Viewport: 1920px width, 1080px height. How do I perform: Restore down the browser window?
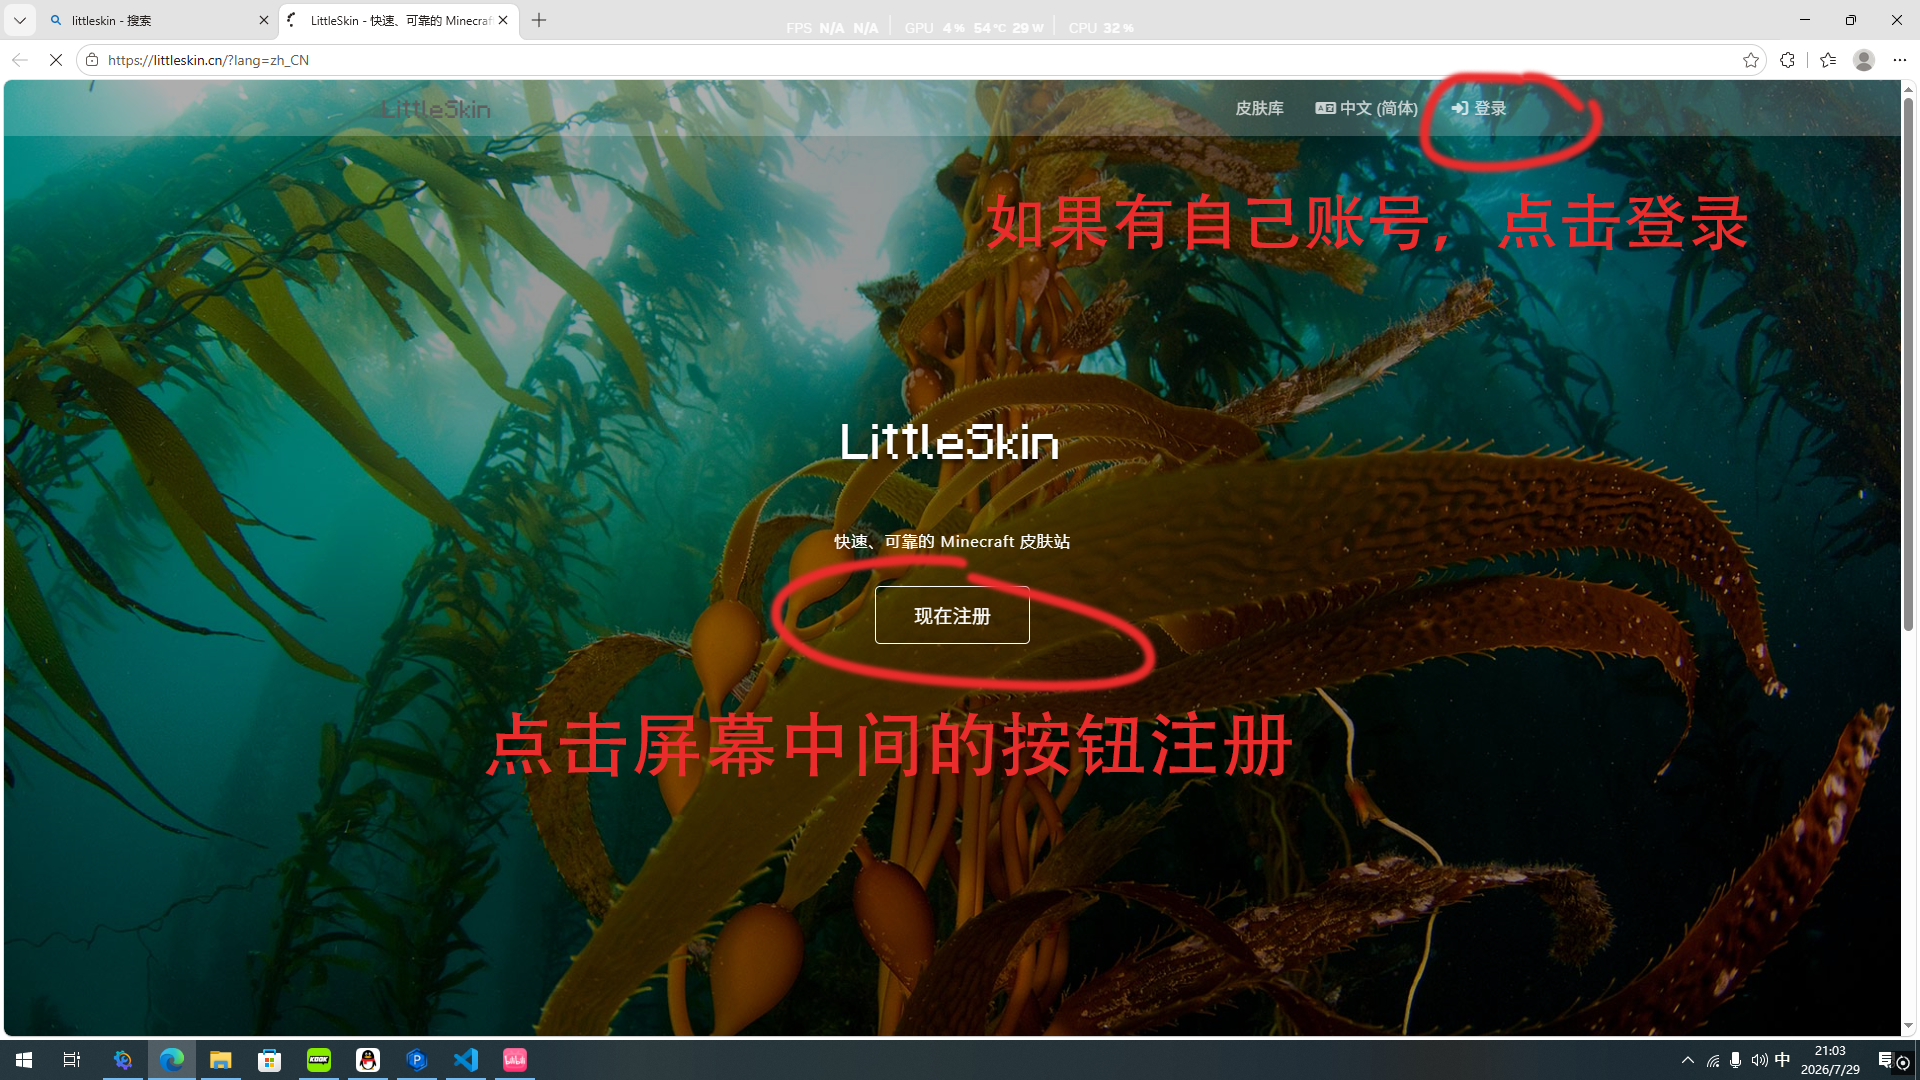click(x=1851, y=20)
